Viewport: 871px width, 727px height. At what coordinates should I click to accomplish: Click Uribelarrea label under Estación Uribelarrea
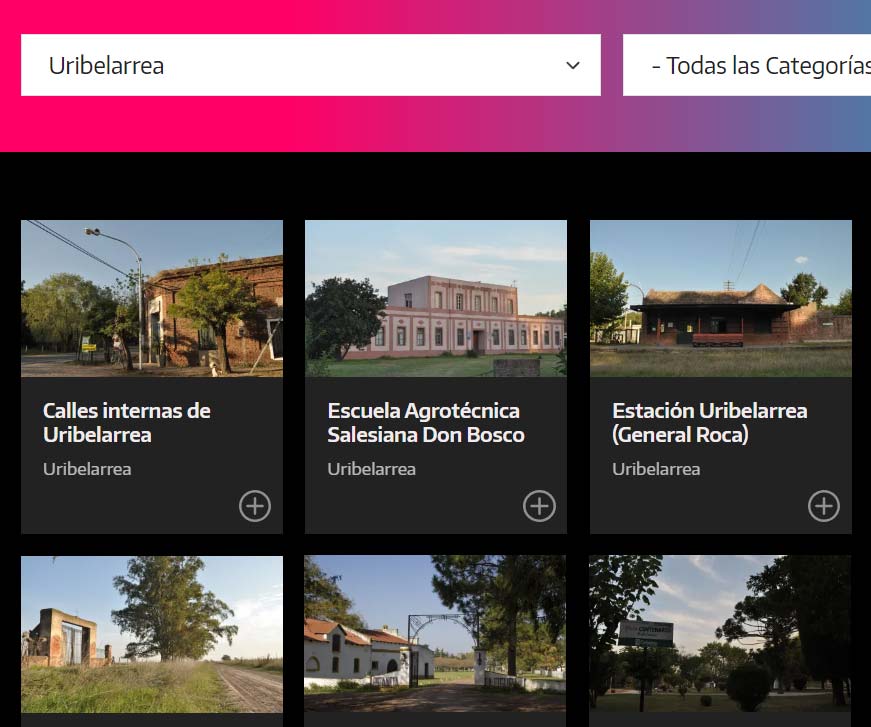656,469
